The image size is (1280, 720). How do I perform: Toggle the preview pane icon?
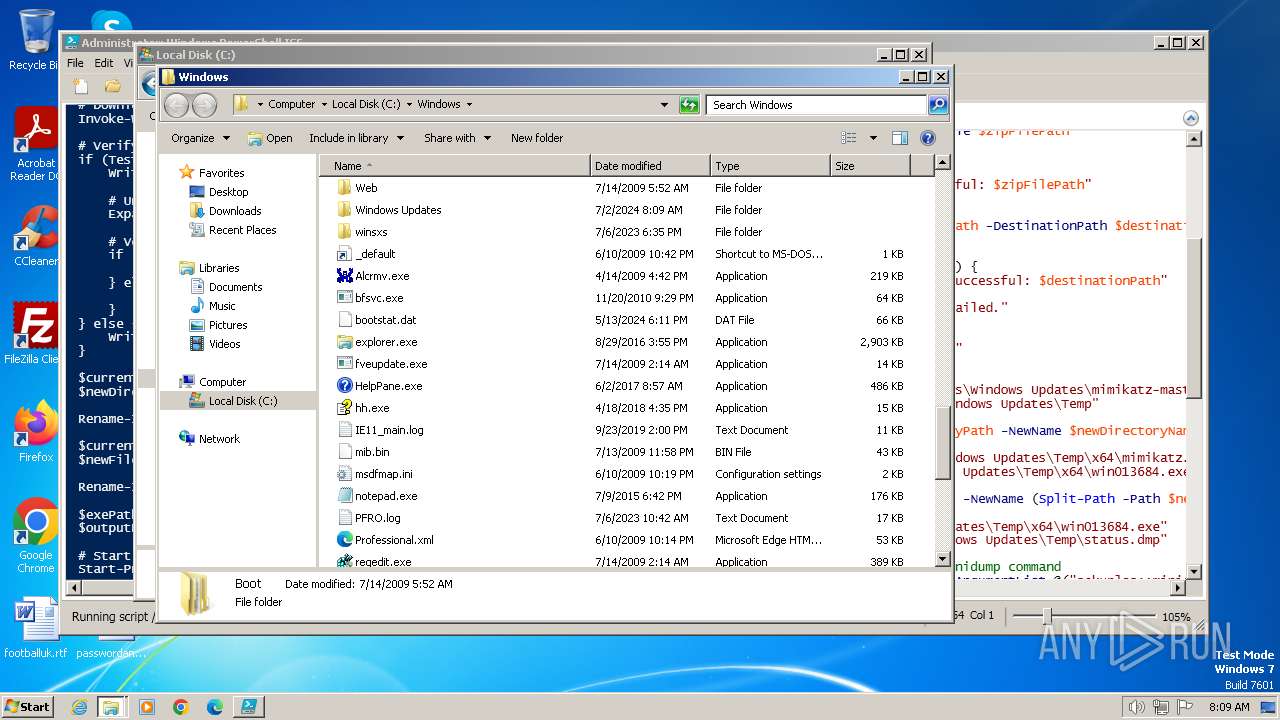pos(899,138)
